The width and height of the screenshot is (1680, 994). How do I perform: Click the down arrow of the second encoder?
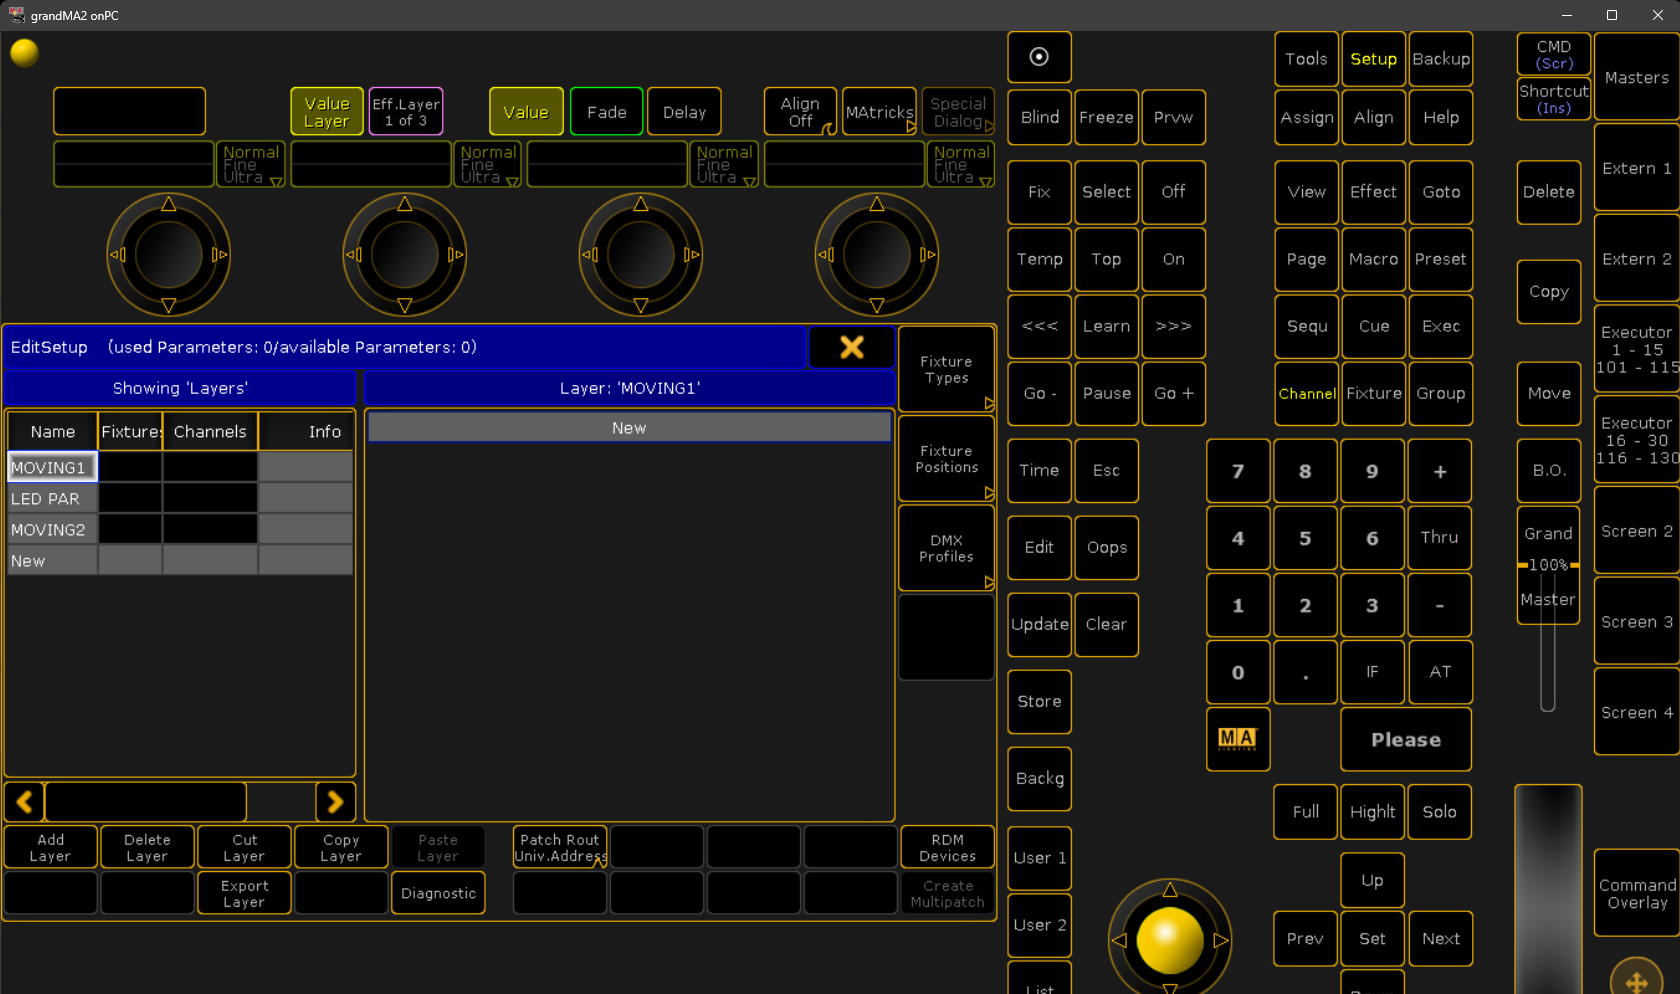click(x=405, y=305)
